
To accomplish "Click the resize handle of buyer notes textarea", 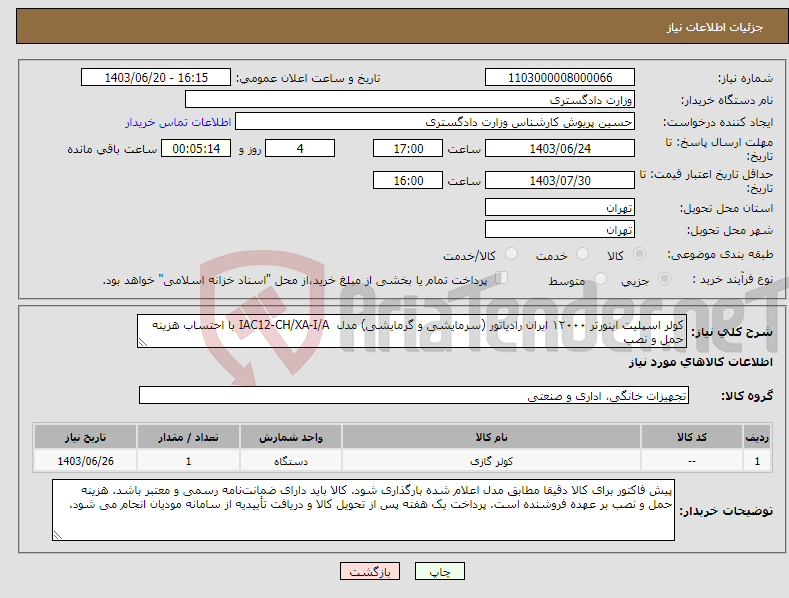I will pos(57,536).
